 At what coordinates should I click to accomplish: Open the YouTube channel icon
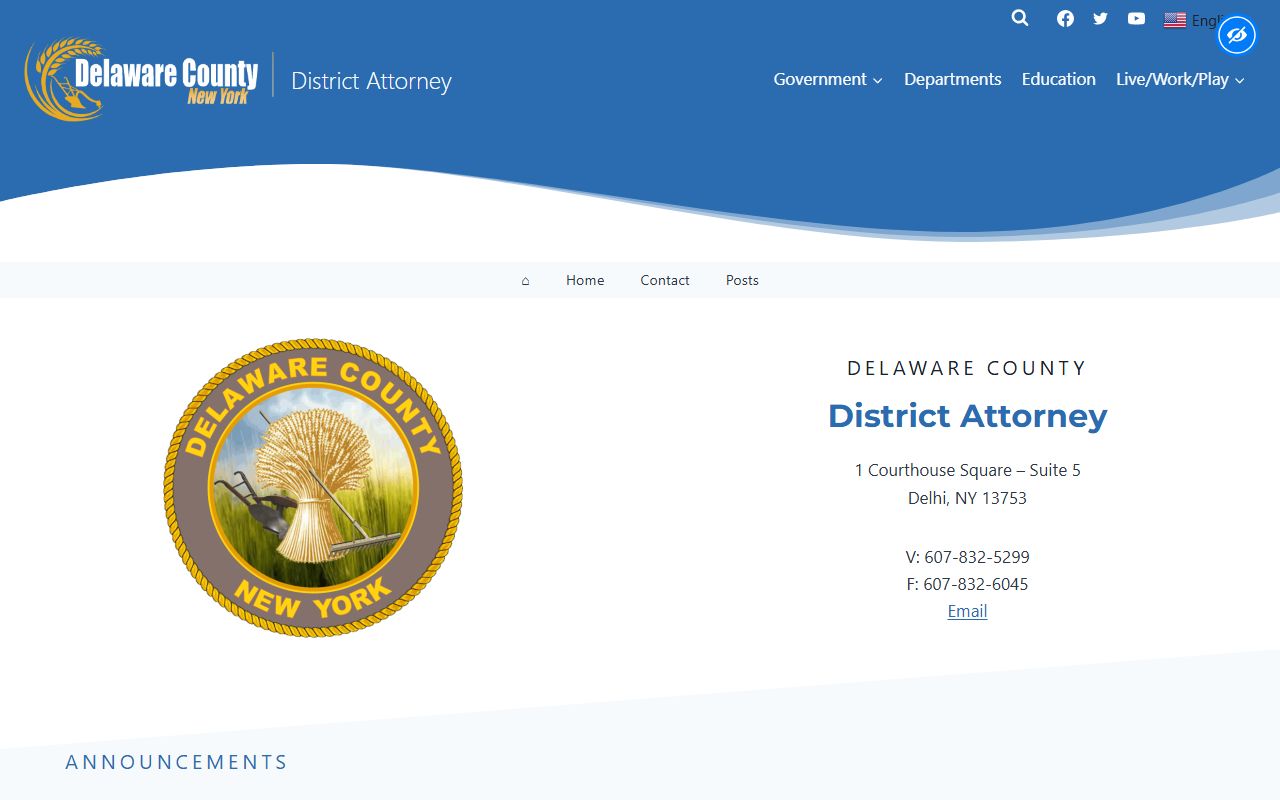1136,18
